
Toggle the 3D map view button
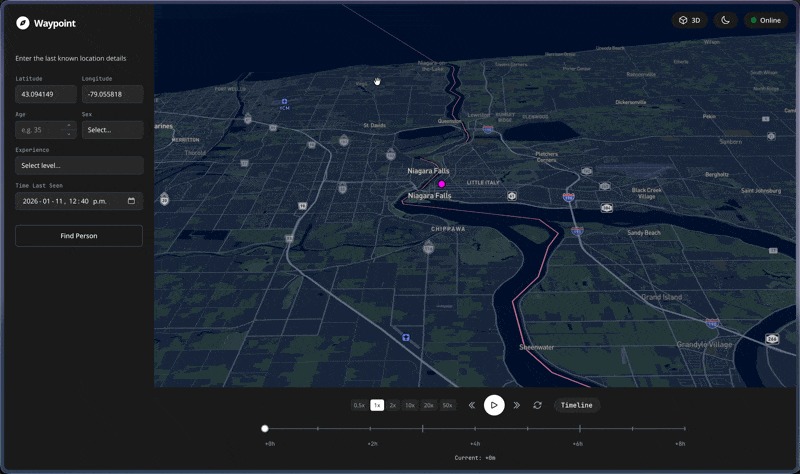point(689,20)
